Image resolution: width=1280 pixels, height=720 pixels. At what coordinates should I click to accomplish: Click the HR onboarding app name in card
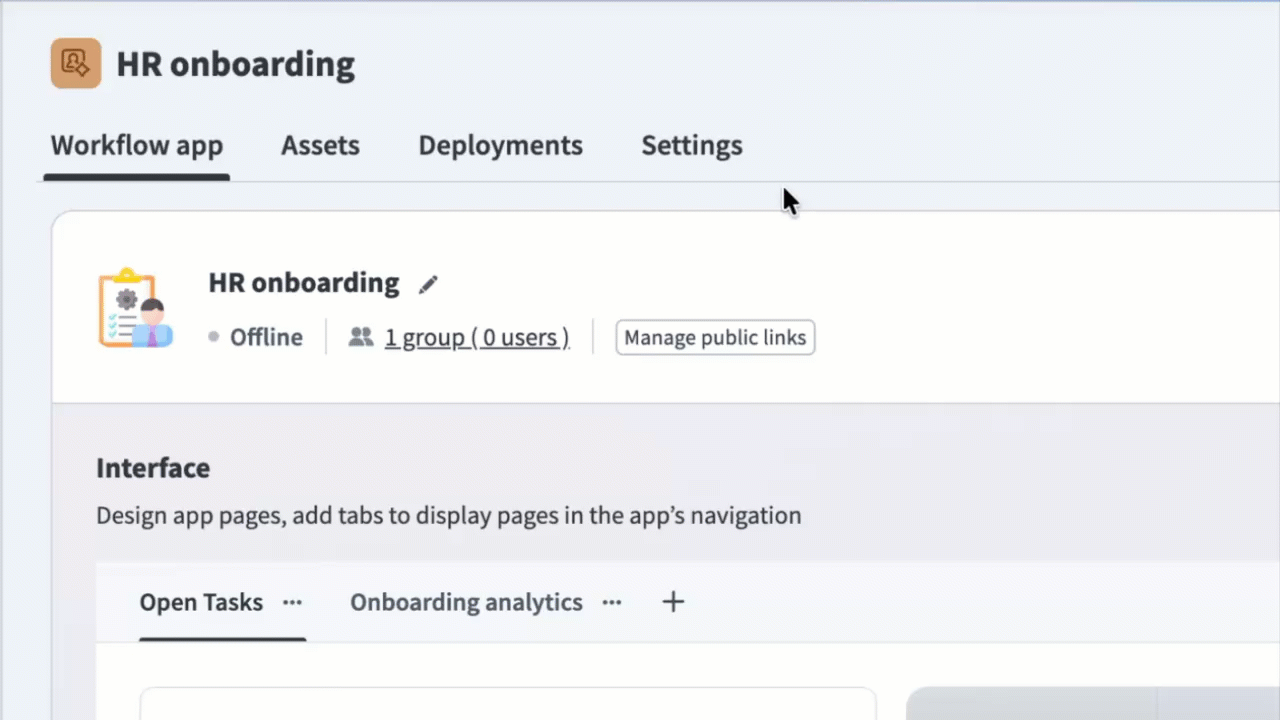pos(304,283)
